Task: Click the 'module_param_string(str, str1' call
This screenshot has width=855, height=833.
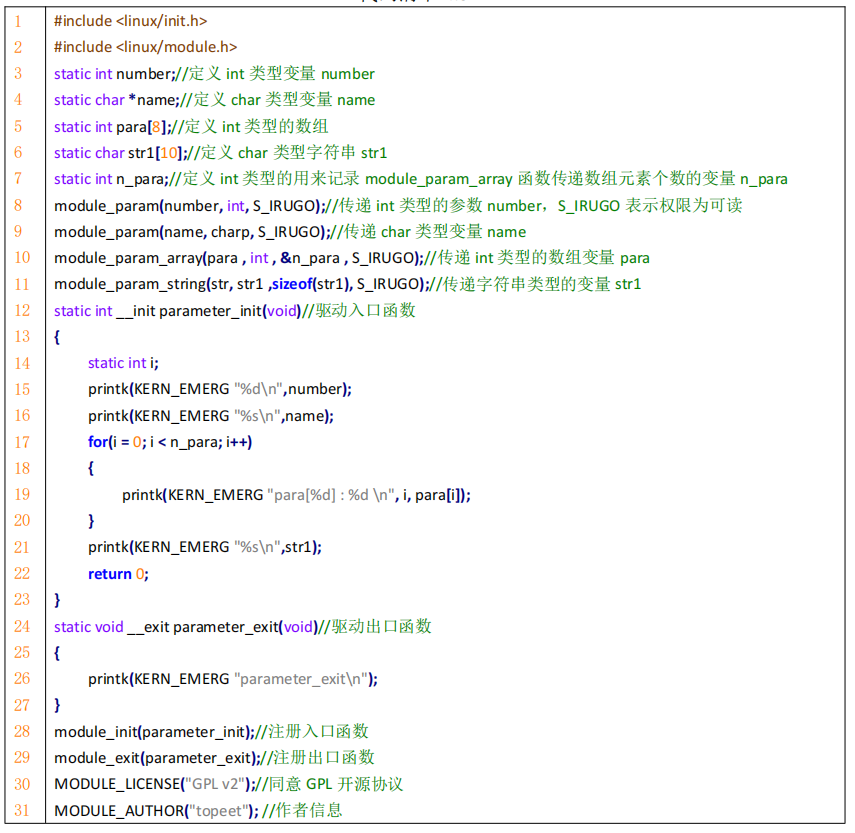Action: pyautogui.click(x=159, y=284)
